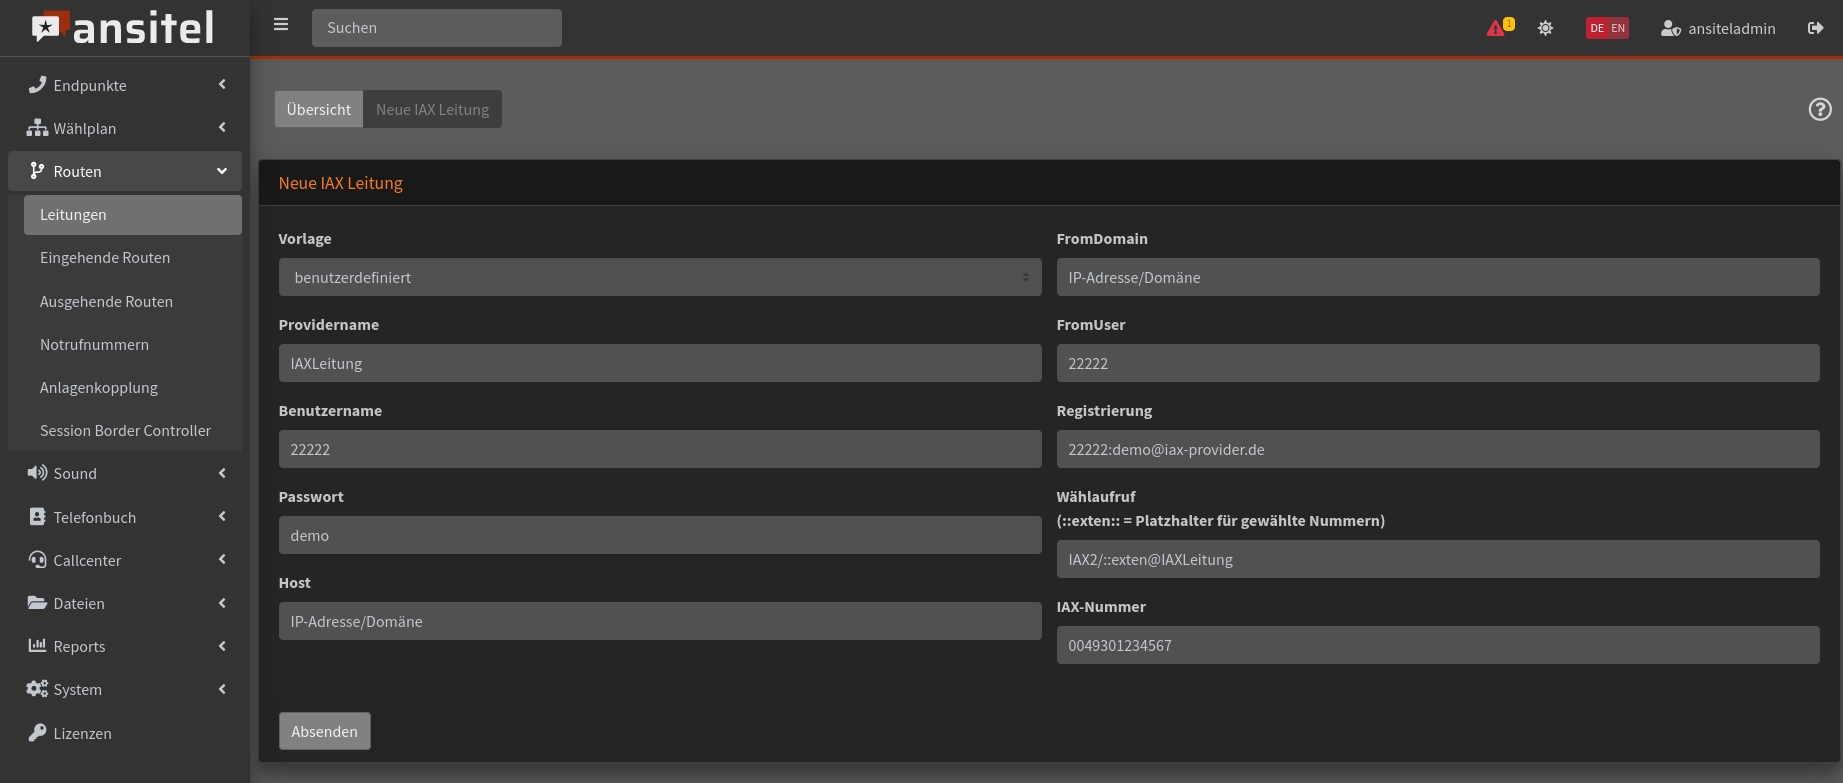The width and height of the screenshot is (1843, 783).
Task: Open the Vorlage dropdown
Action: pyautogui.click(x=659, y=277)
